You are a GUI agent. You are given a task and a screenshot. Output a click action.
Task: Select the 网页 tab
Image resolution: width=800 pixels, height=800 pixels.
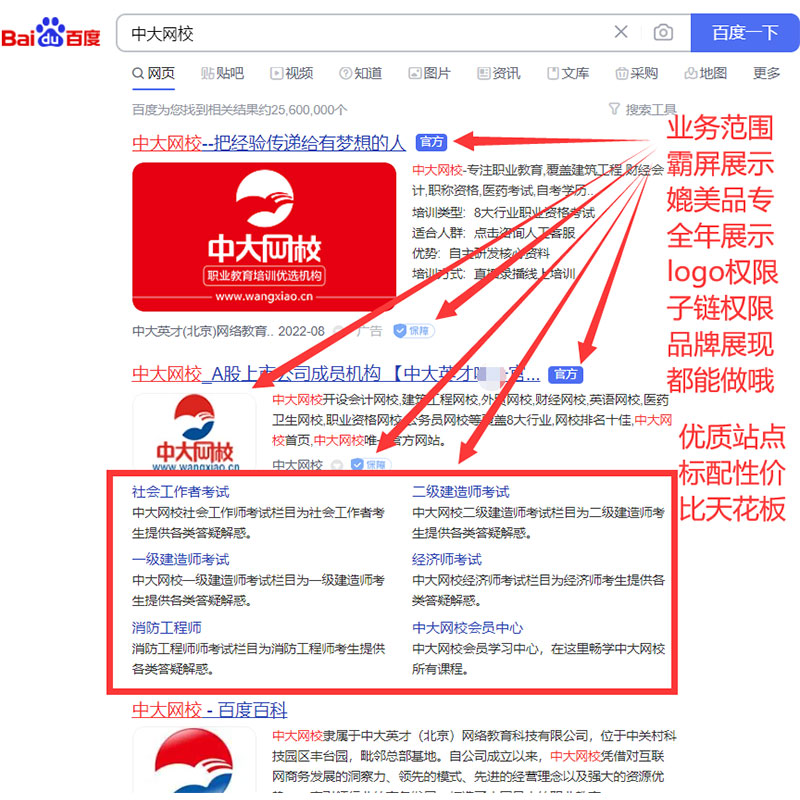154,73
